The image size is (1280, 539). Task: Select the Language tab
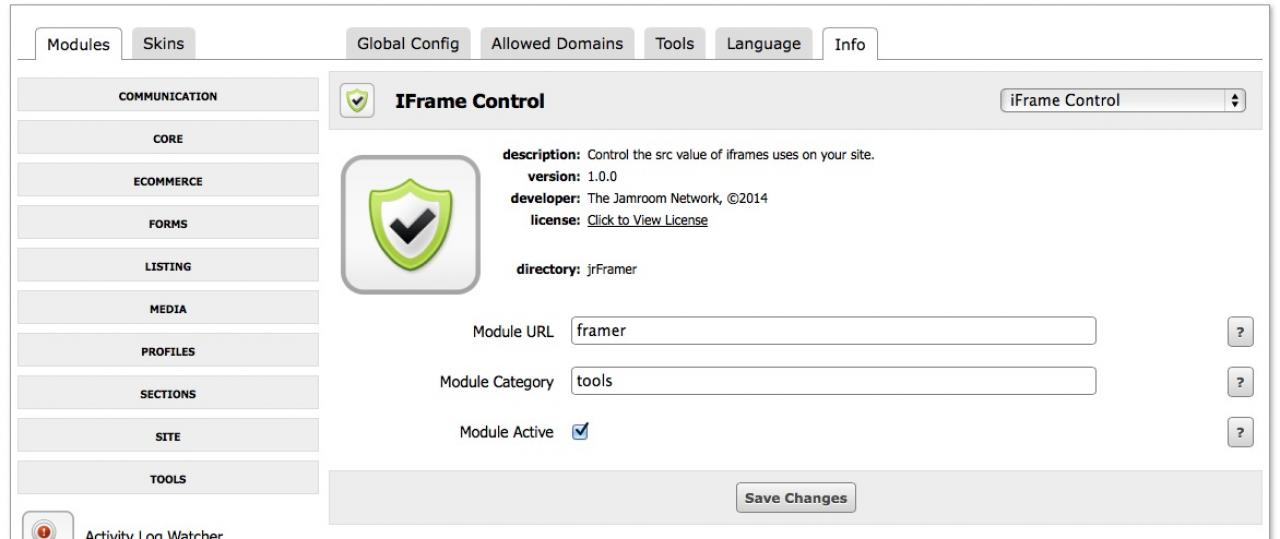(x=763, y=43)
